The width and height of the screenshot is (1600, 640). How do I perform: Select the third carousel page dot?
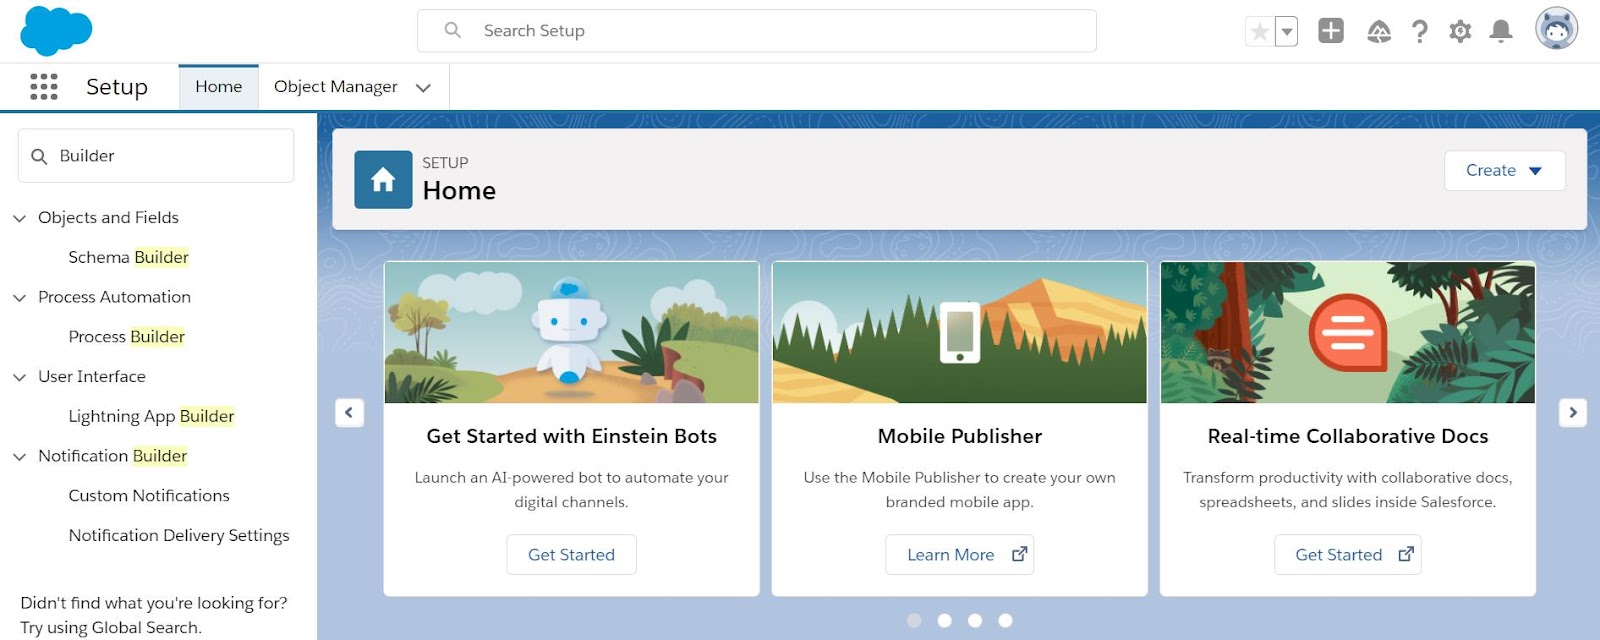pyautogui.click(x=975, y=621)
